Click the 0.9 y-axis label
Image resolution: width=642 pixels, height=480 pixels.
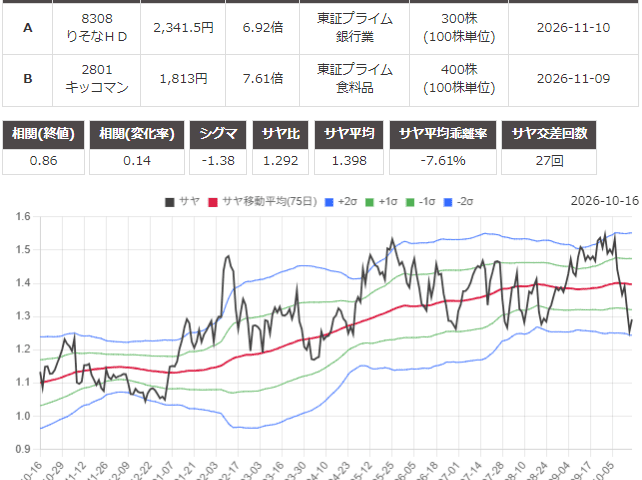23,449
